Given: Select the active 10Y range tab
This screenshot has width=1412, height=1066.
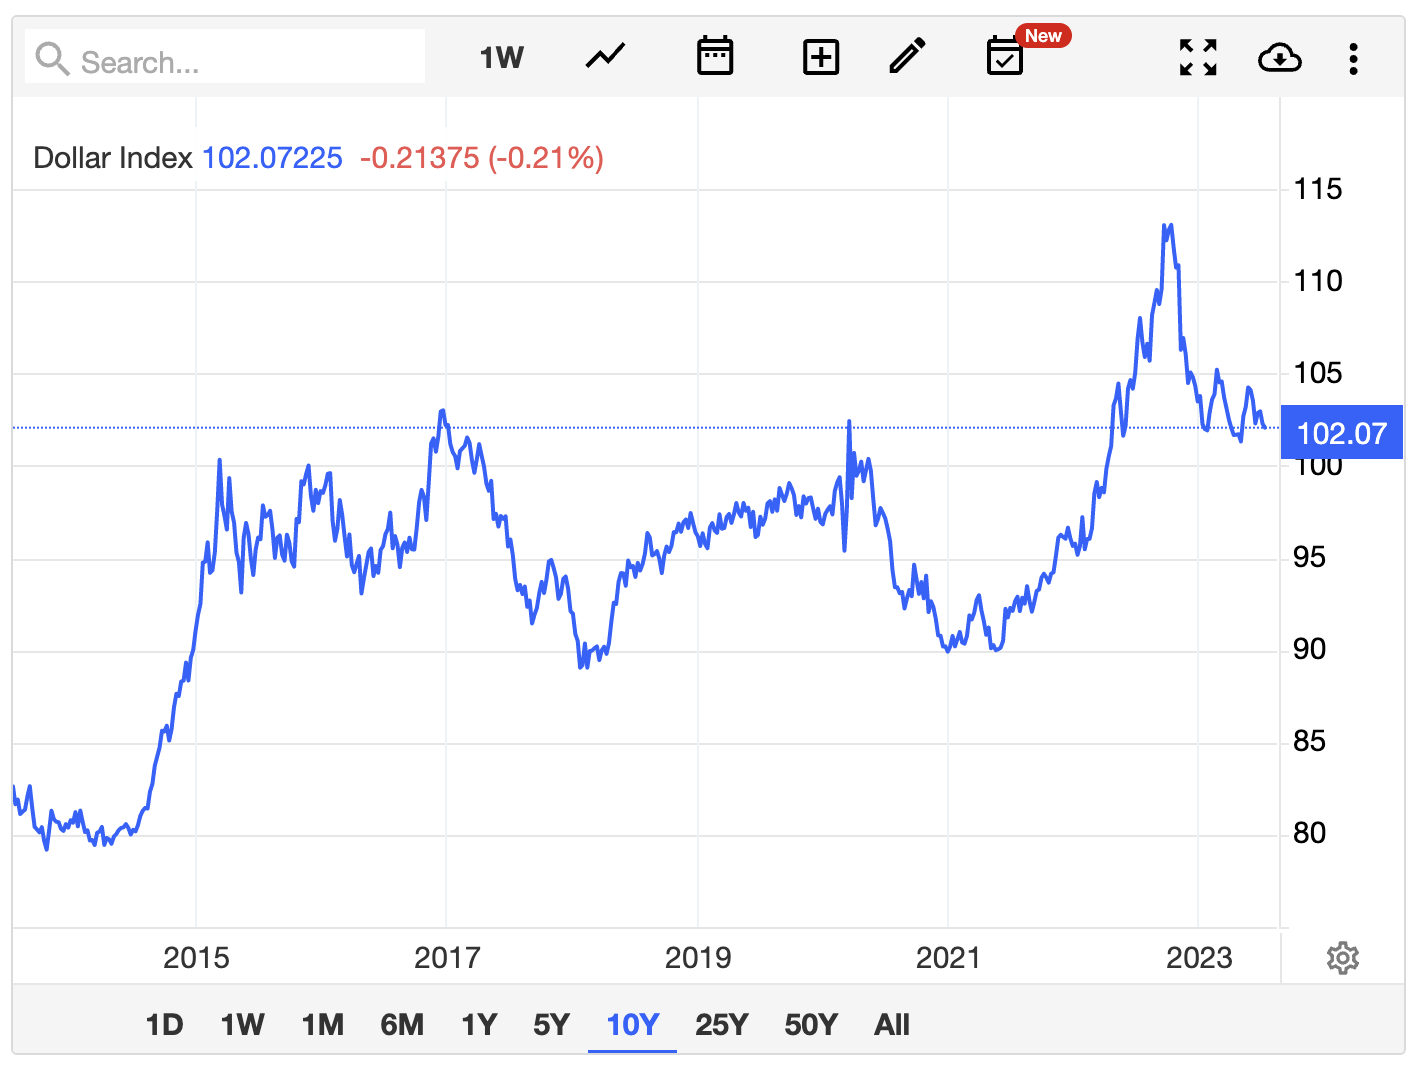Looking at the screenshot, I should click(632, 1025).
